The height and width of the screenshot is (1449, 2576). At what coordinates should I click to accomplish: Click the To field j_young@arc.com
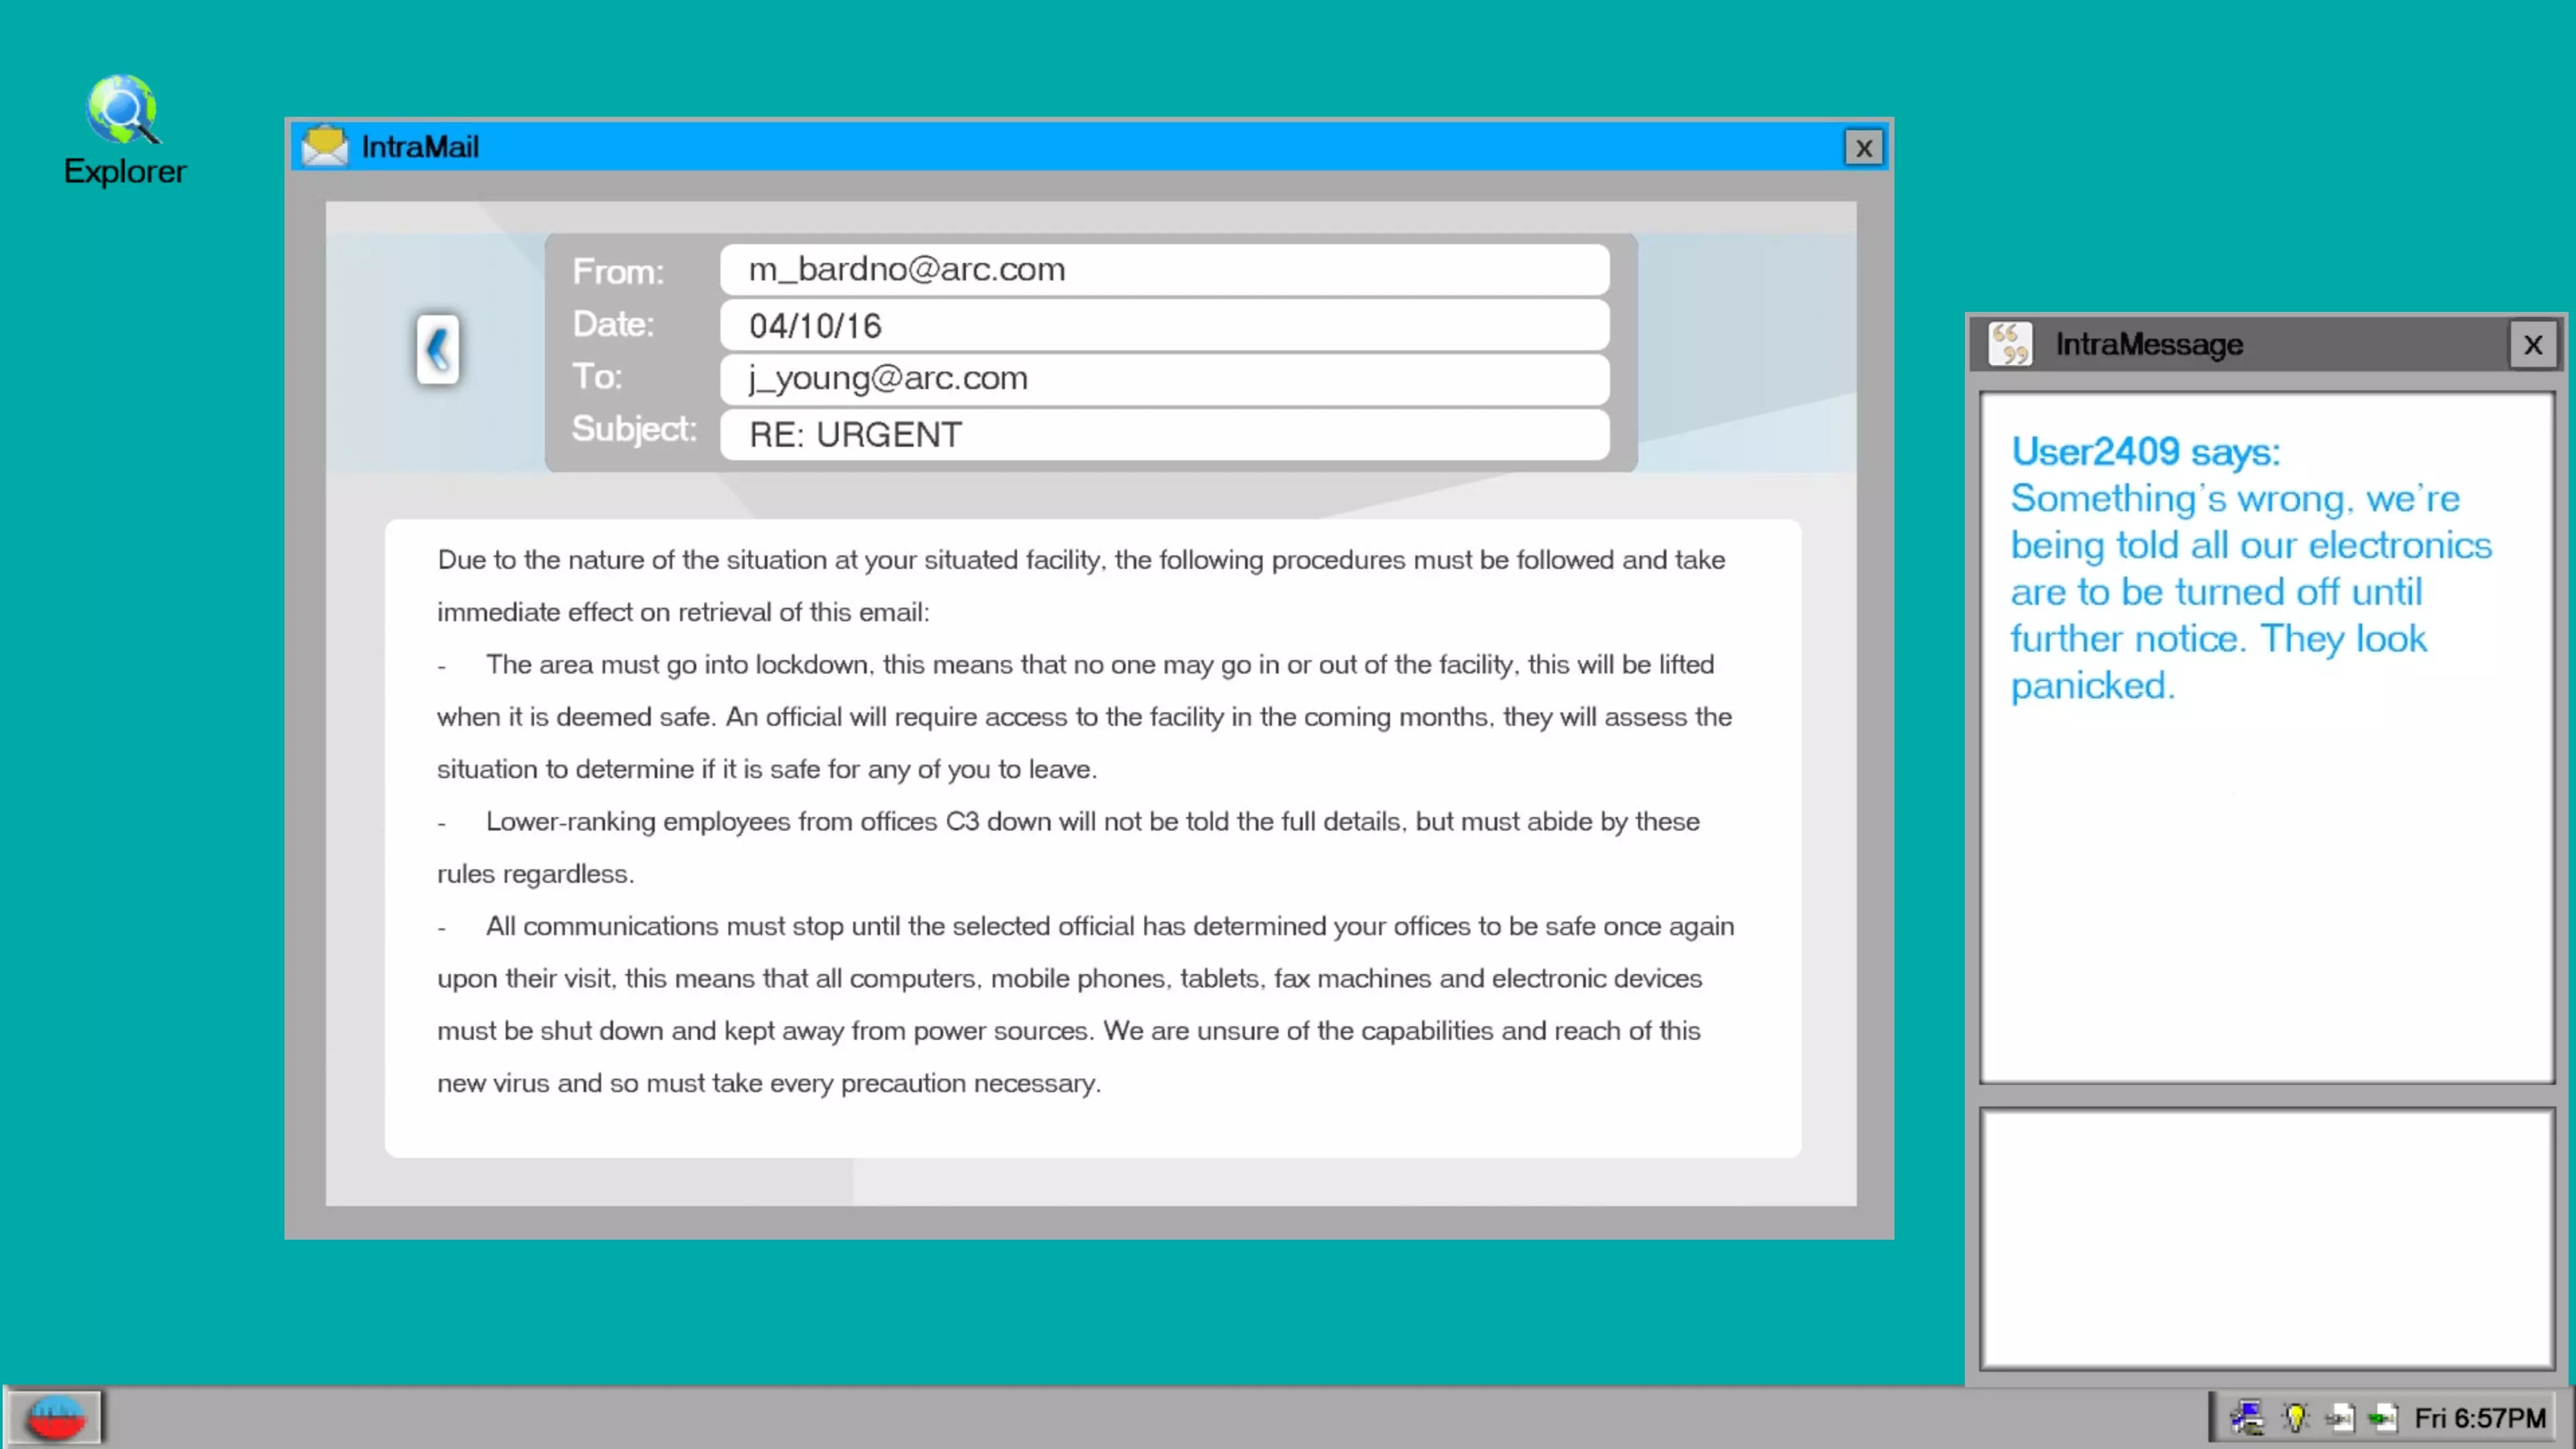click(x=1164, y=378)
